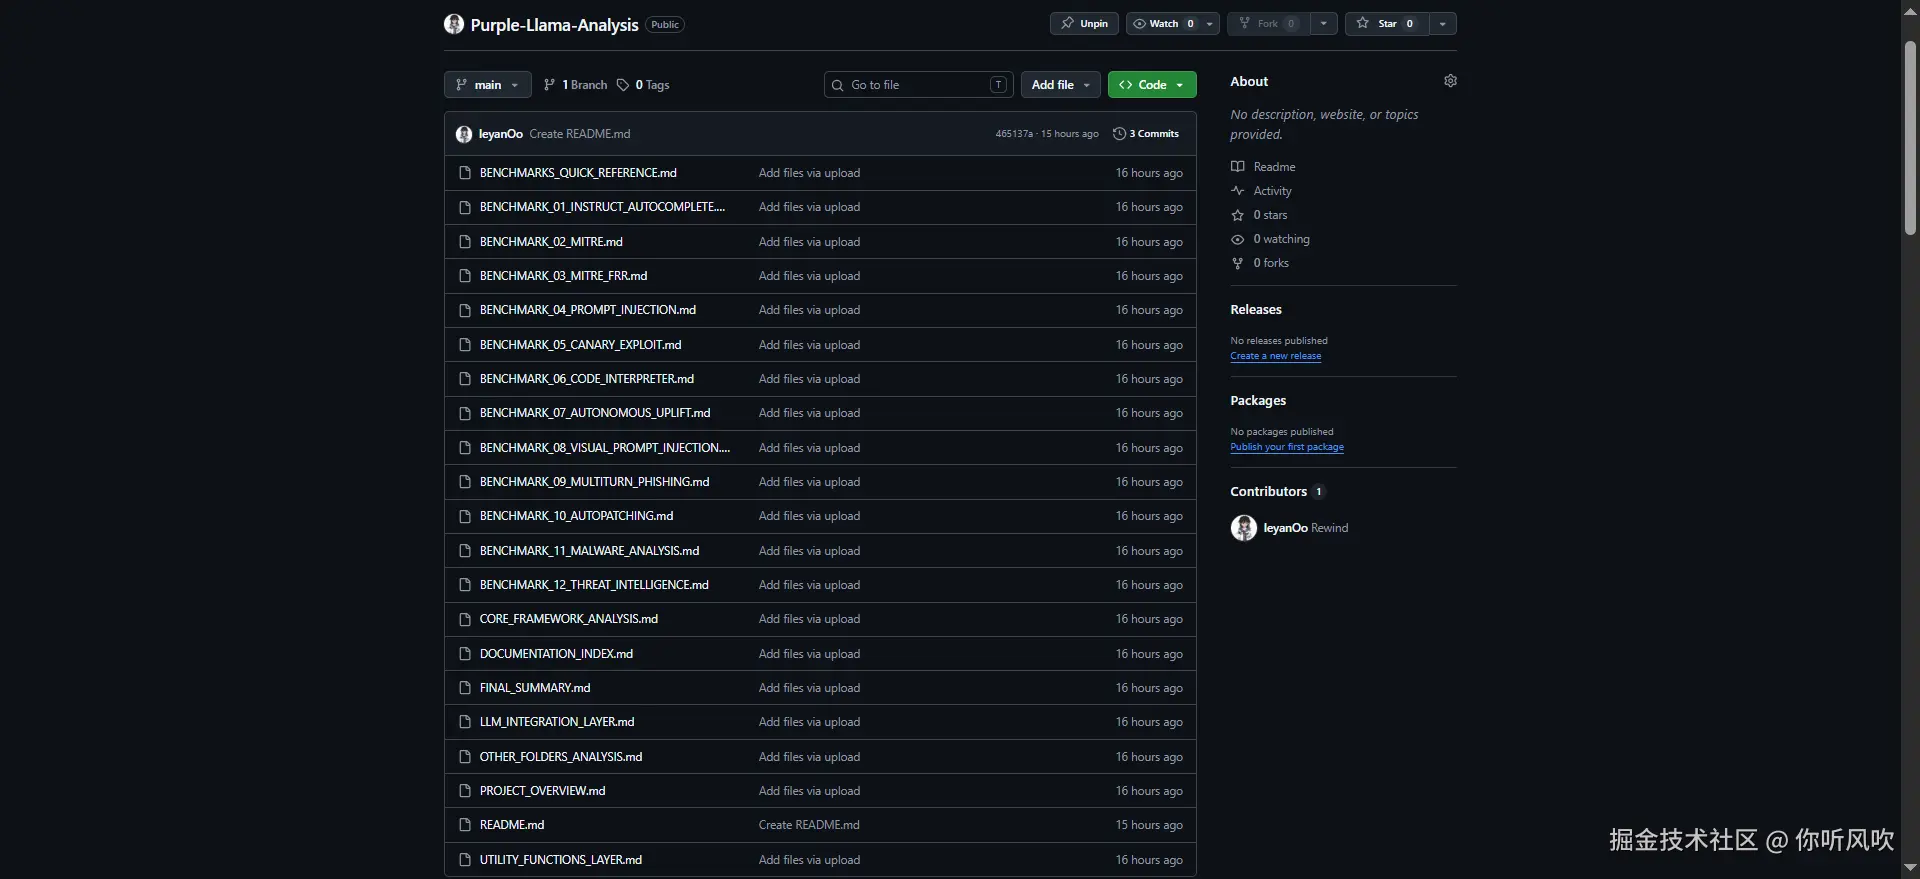1920x879 pixels.
Task: Open the Packages heading link
Action: 1258,401
